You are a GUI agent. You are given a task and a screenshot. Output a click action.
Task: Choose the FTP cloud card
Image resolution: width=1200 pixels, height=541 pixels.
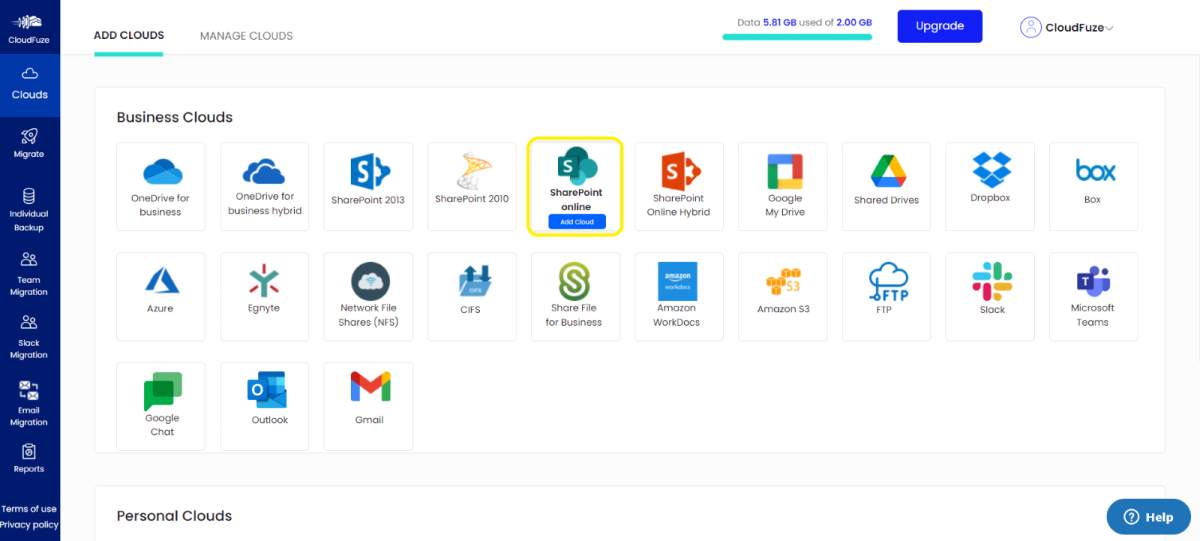[886, 296]
